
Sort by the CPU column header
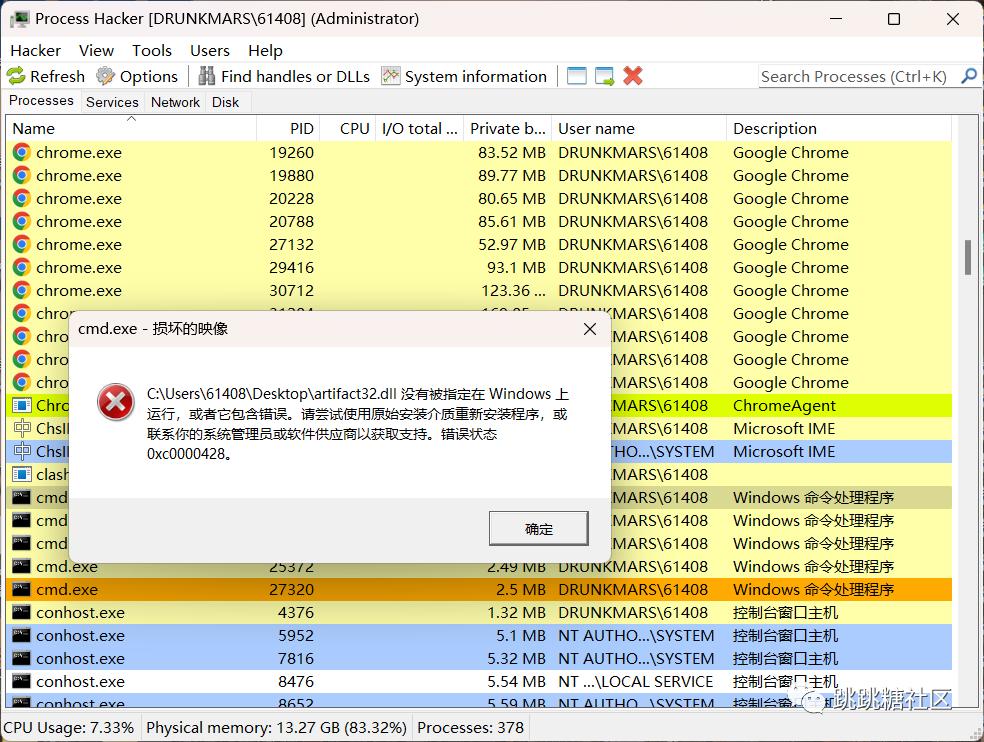348,129
